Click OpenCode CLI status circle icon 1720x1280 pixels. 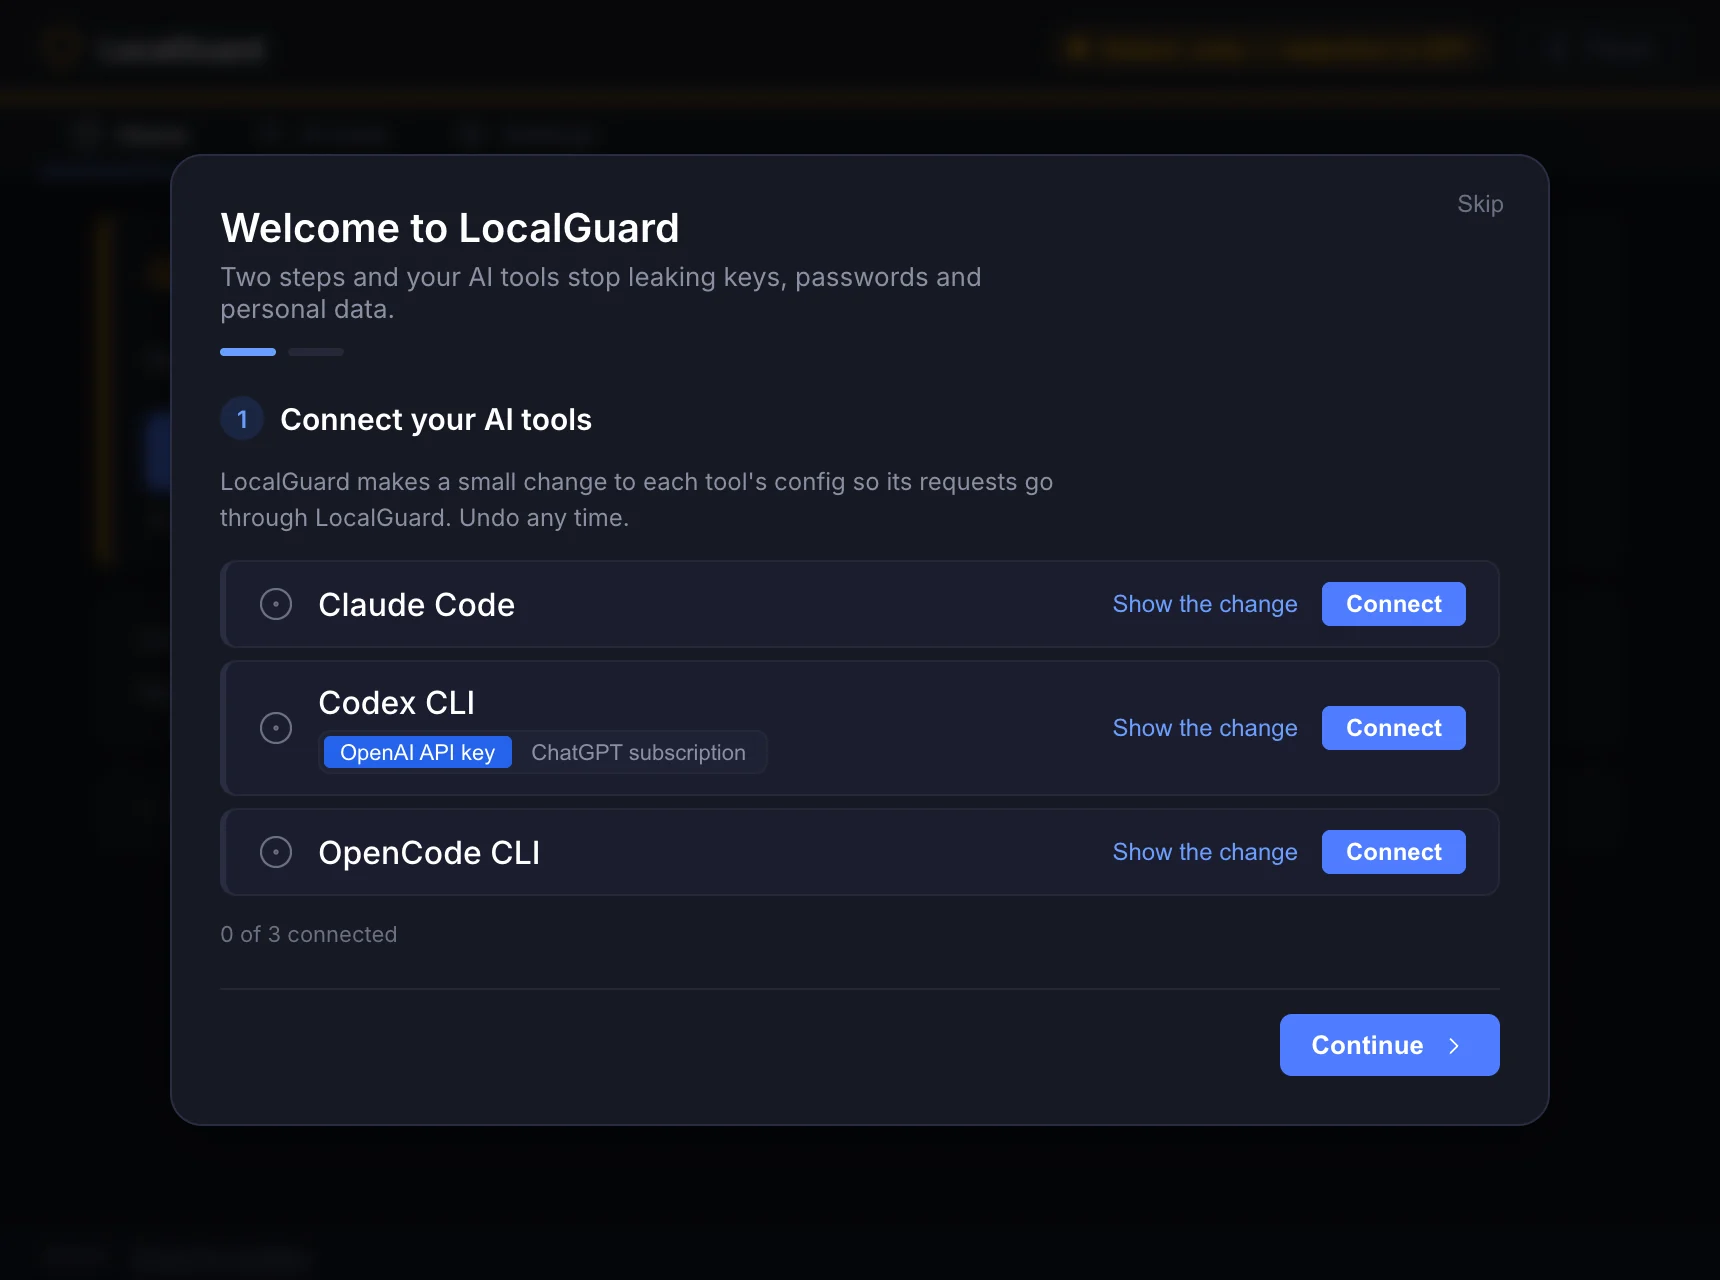pos(276,852)
